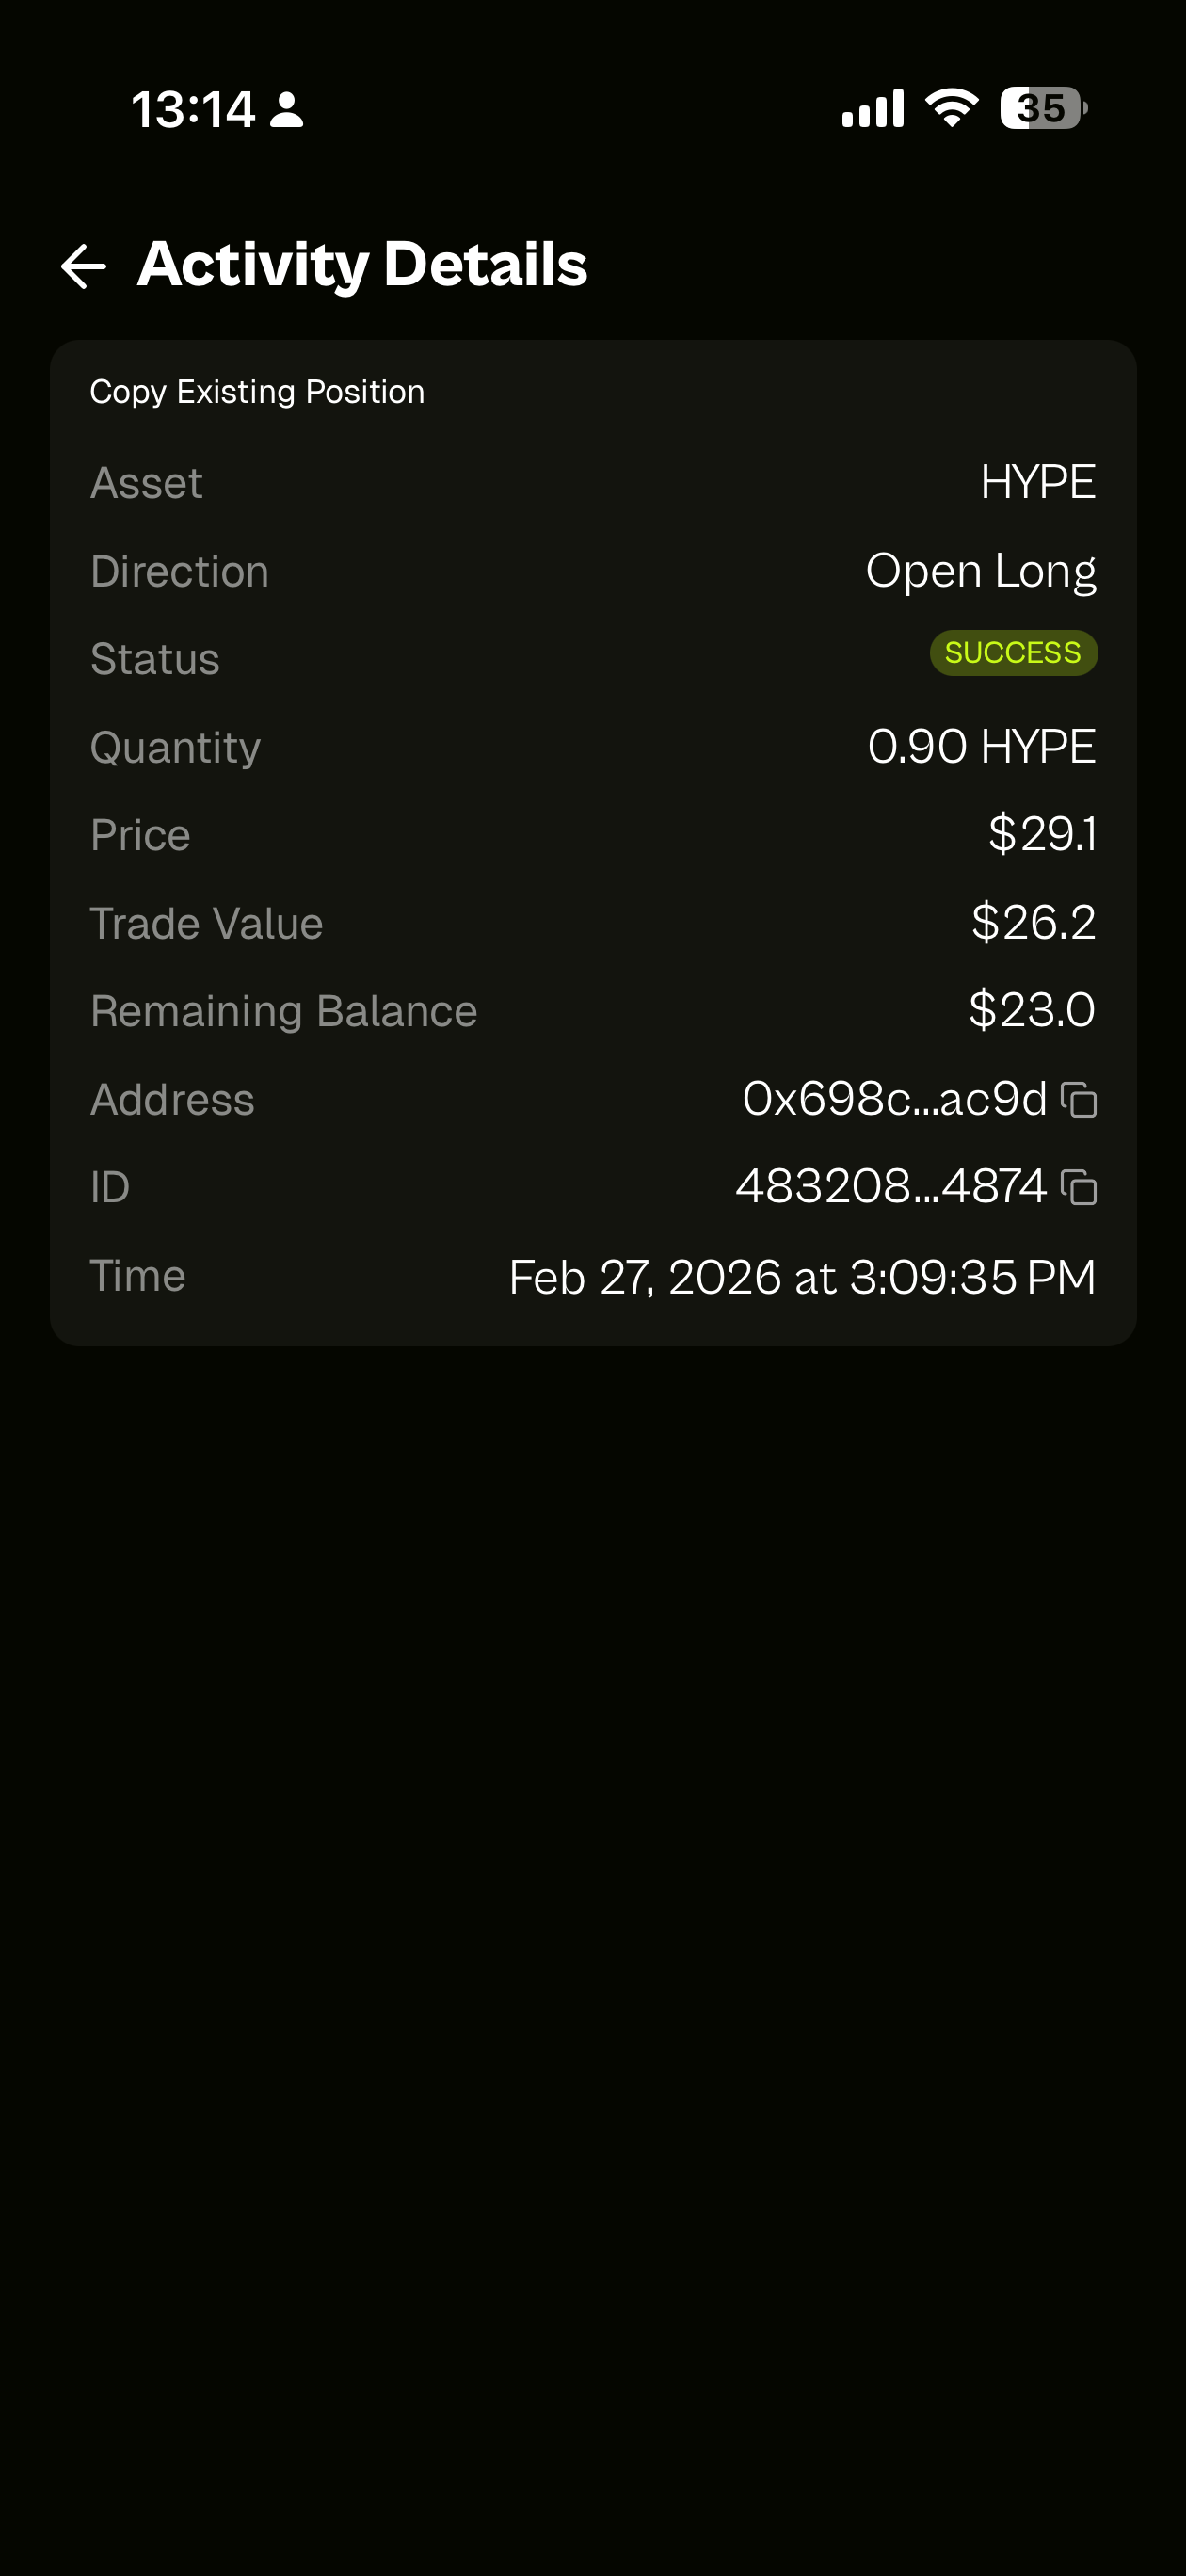Screen dimensions: 1186x2576
Task: Tap the SUCCESS status badge
Action: [1013, 653]
